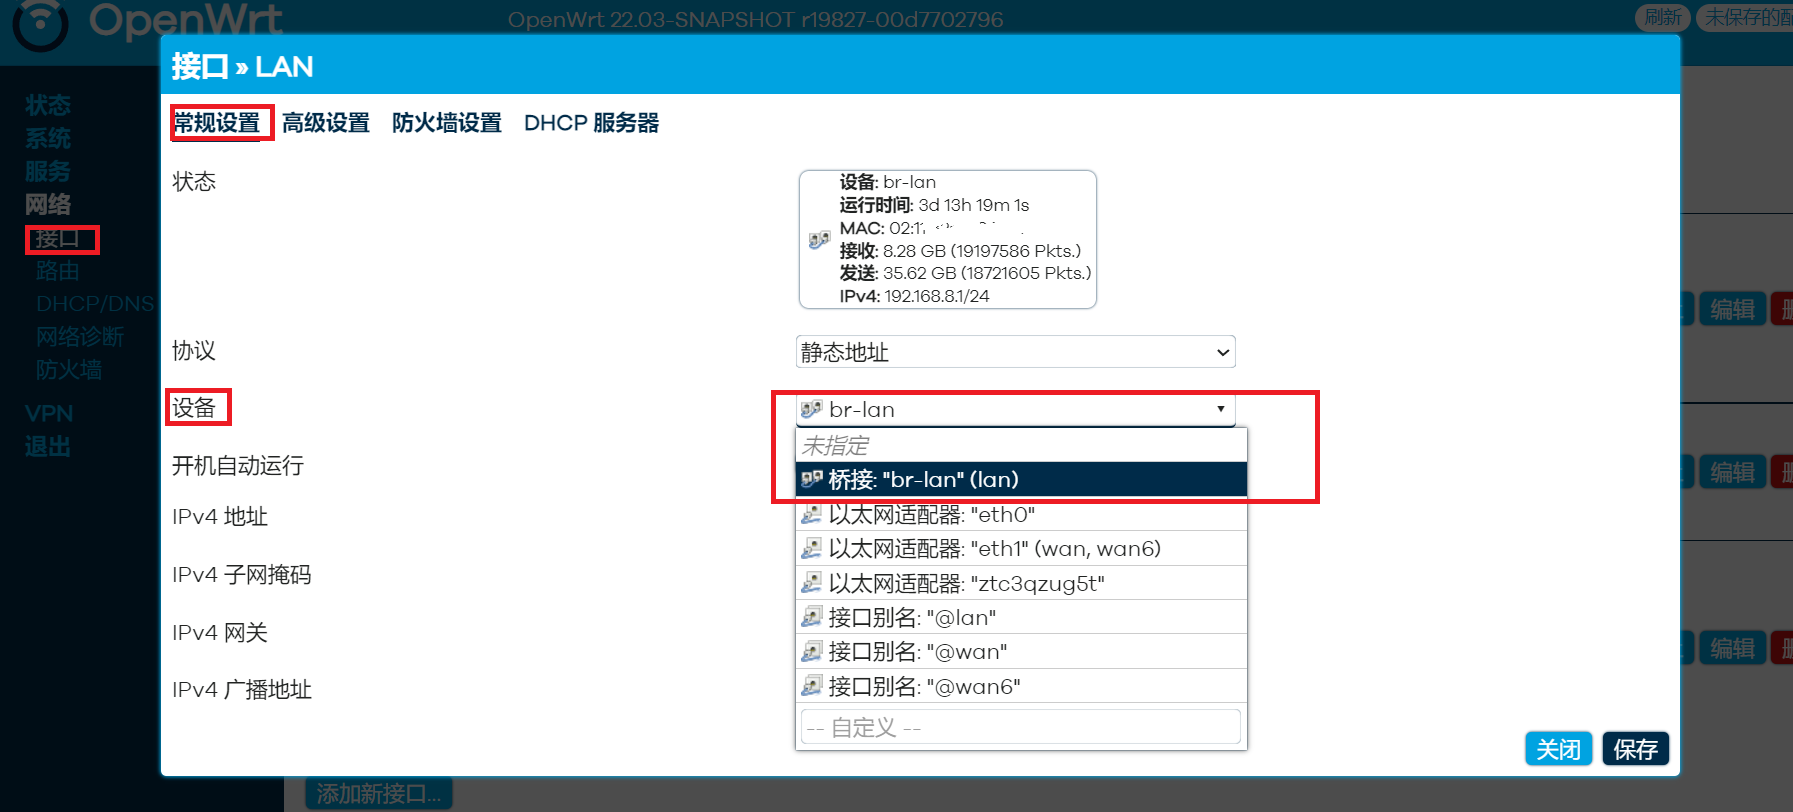Open the 防火墙设置 tab
Screen dimensions: 1793x812
[447, 123]
